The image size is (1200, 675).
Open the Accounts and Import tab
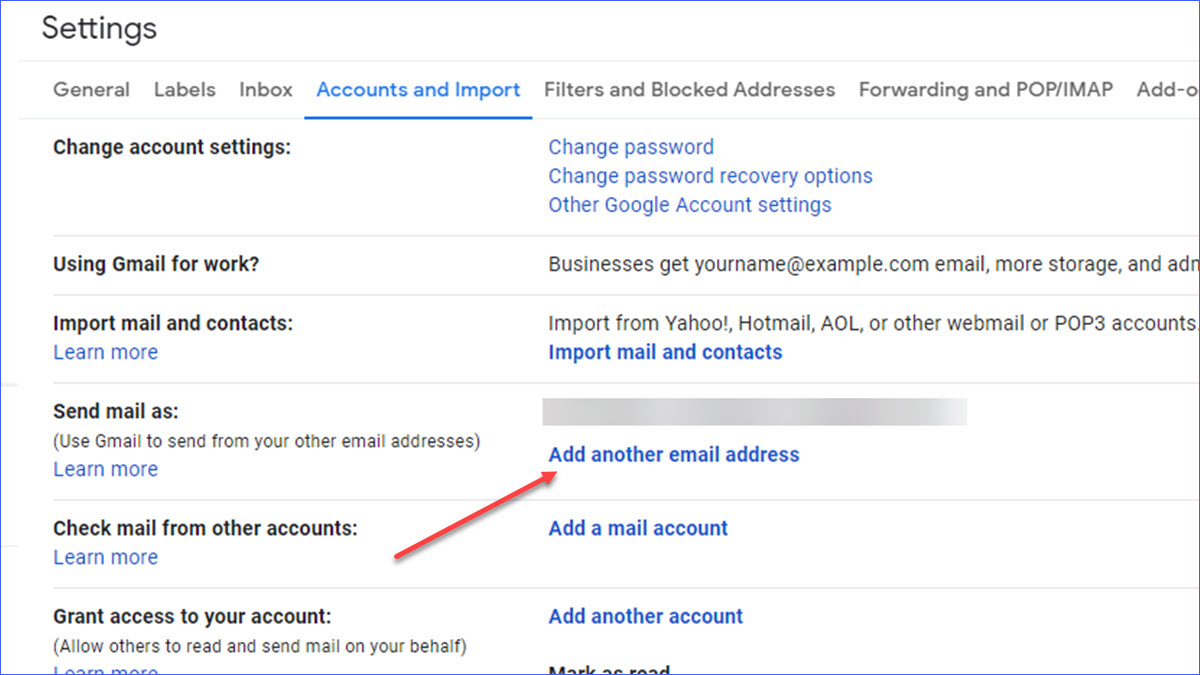click(418, 89)
